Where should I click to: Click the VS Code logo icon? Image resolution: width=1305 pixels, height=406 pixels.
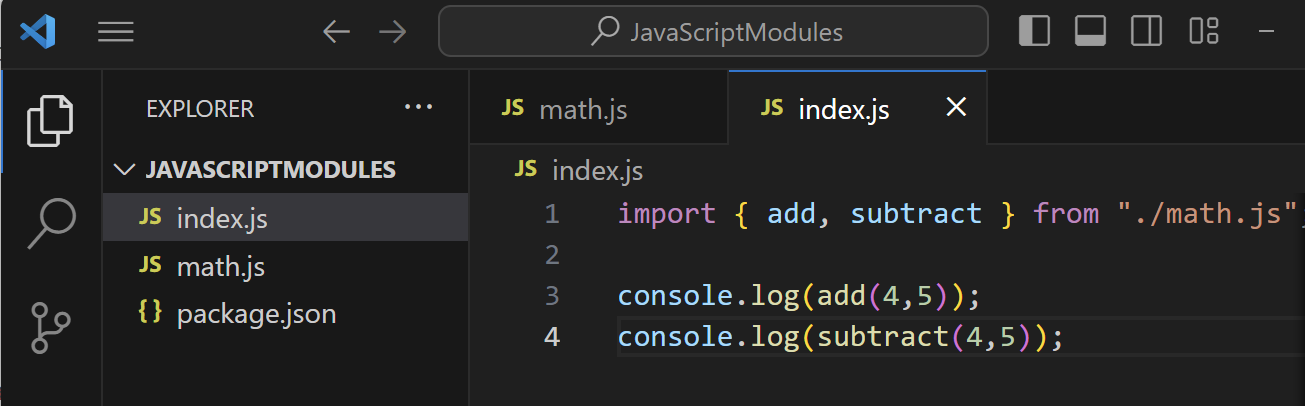pyautogui.click(x=37, y=32)
